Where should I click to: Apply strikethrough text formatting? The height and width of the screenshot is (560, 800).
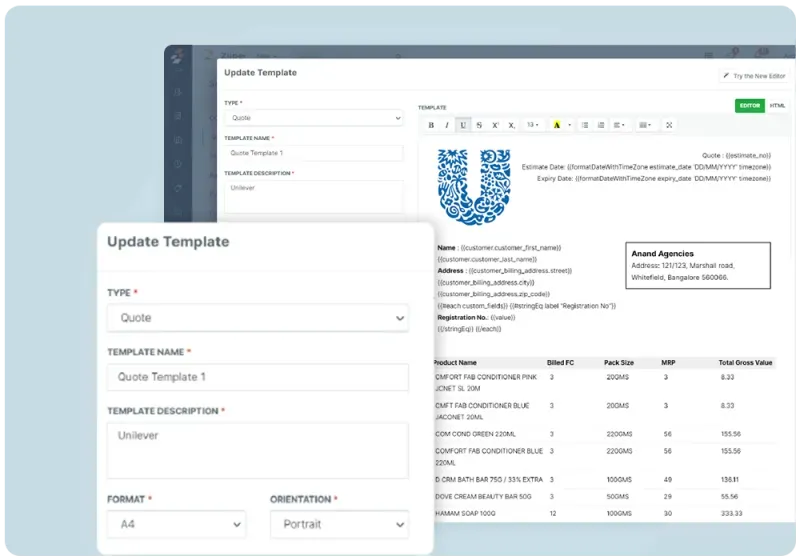(x=479, y=125)
